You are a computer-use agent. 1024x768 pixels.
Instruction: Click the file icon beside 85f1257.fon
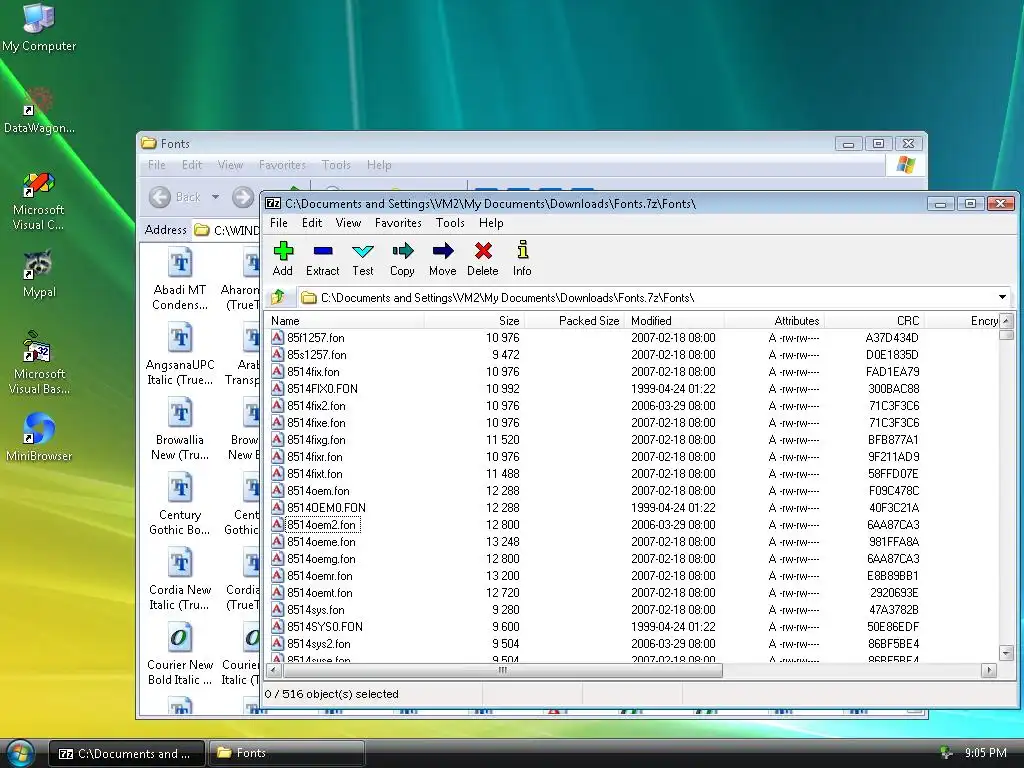click(x=278, y=338)
